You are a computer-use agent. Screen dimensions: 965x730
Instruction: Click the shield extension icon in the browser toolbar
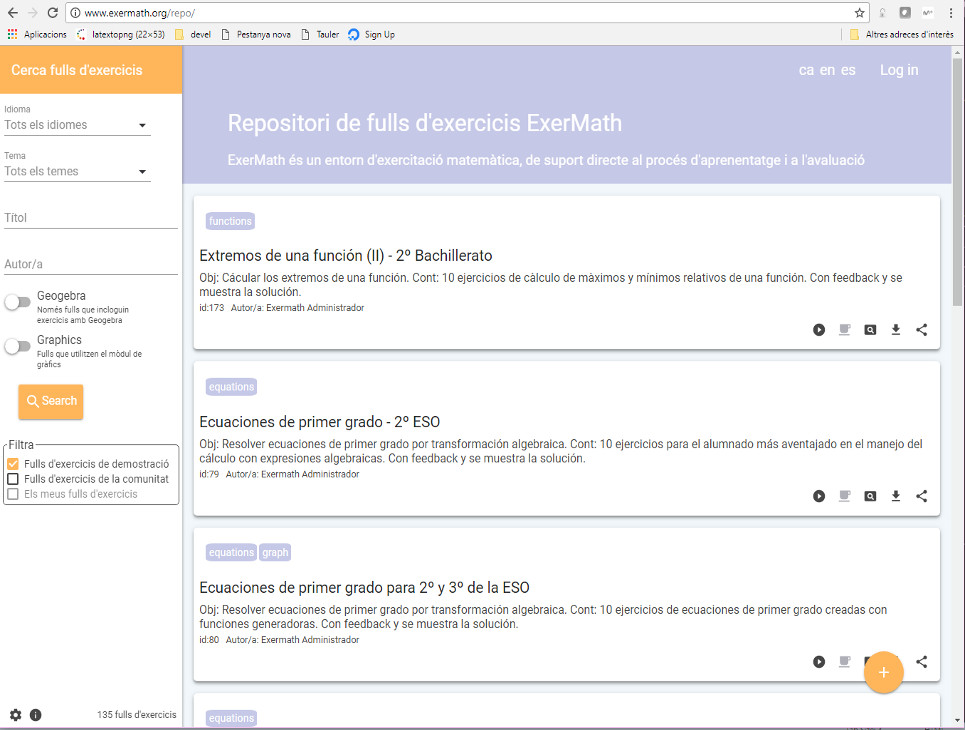[x=905, y=13]
